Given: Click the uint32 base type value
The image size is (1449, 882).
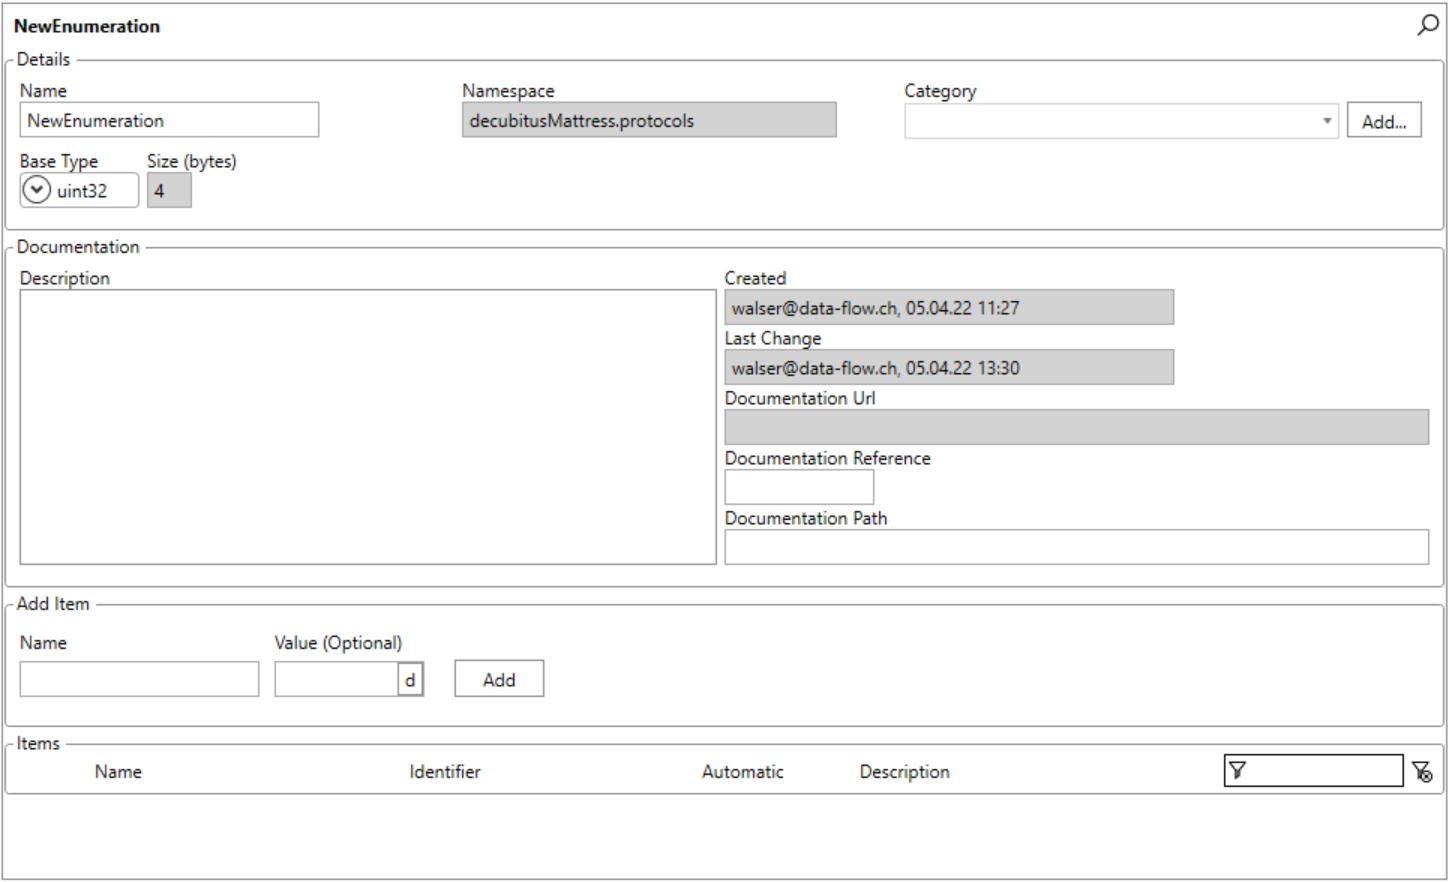Looking at the screenshot, I should (82, 190).
